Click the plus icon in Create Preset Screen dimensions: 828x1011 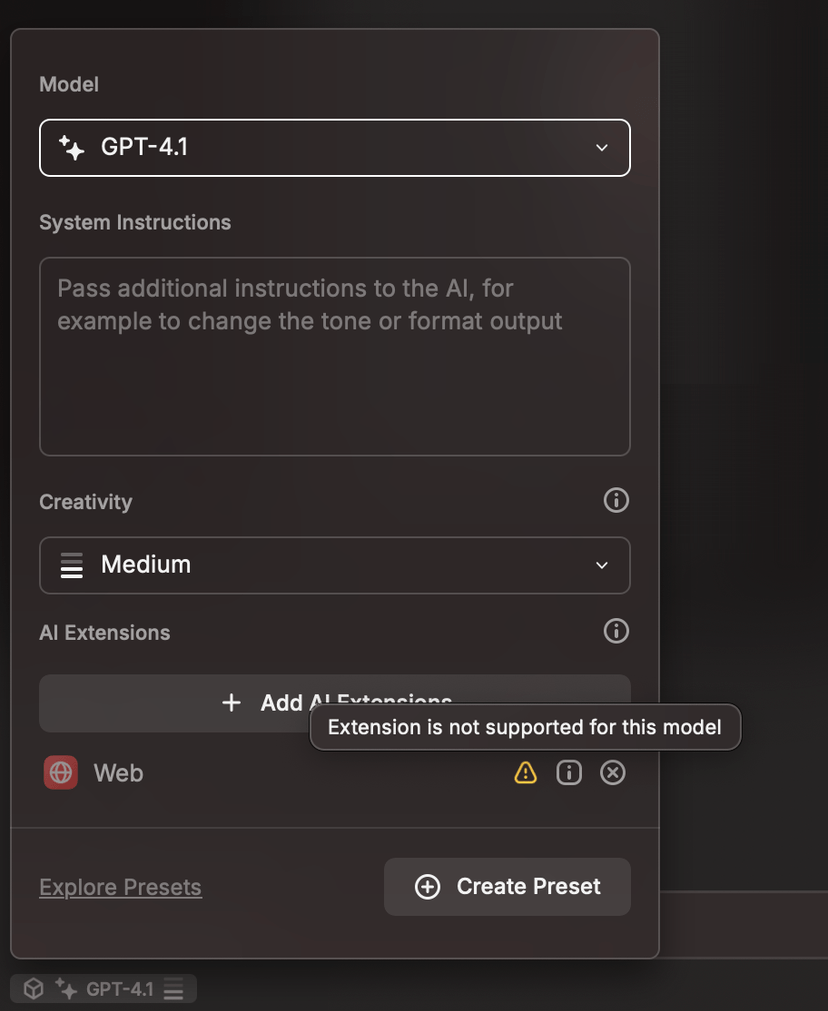click(427, 886)
